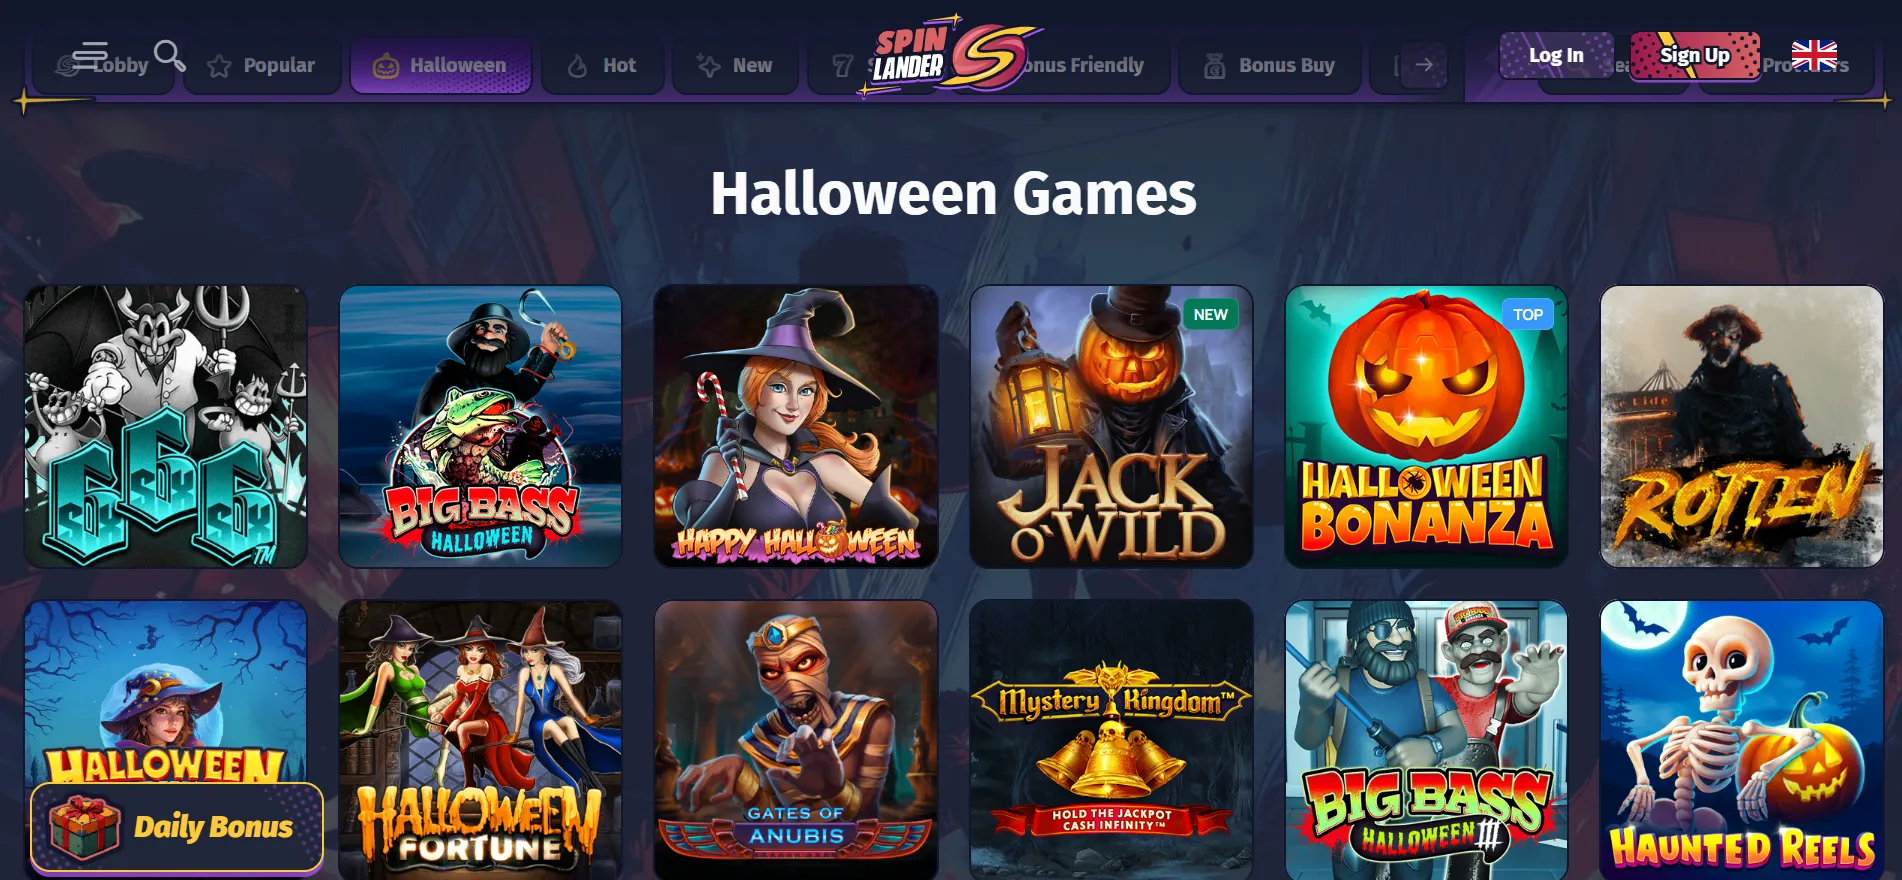Select the New games tab
Viewport: 1902px width, 880px height.
(735, 66)
